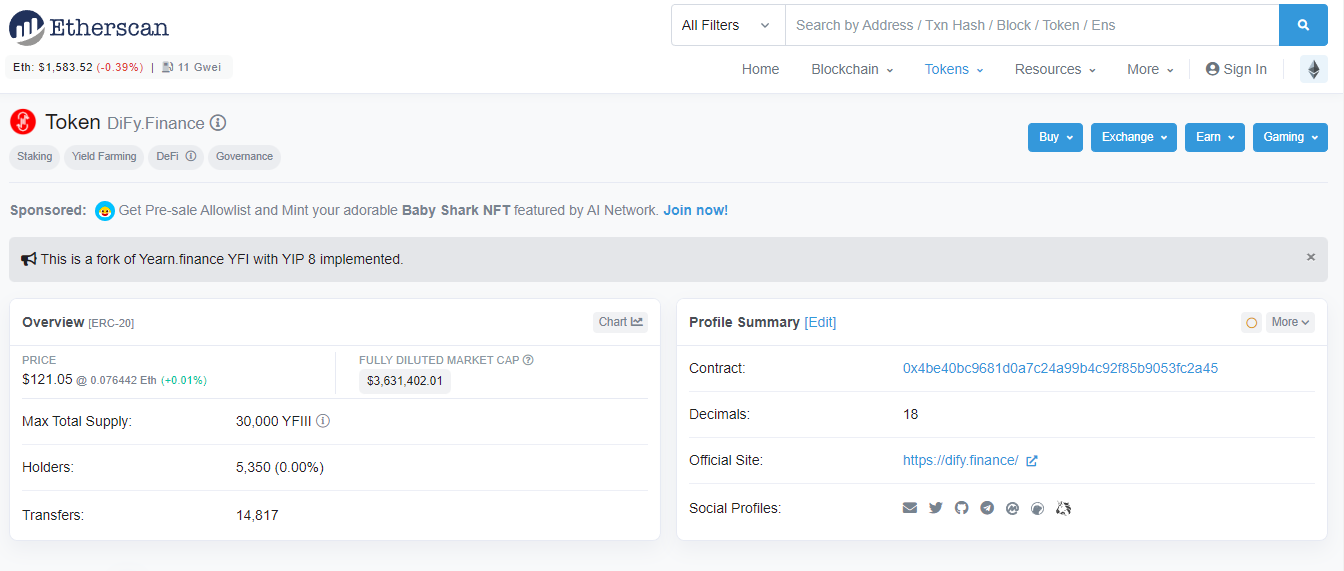Open the Telegram social profile icon
Screen dimensions: 1344x571
tap(987, 508)
